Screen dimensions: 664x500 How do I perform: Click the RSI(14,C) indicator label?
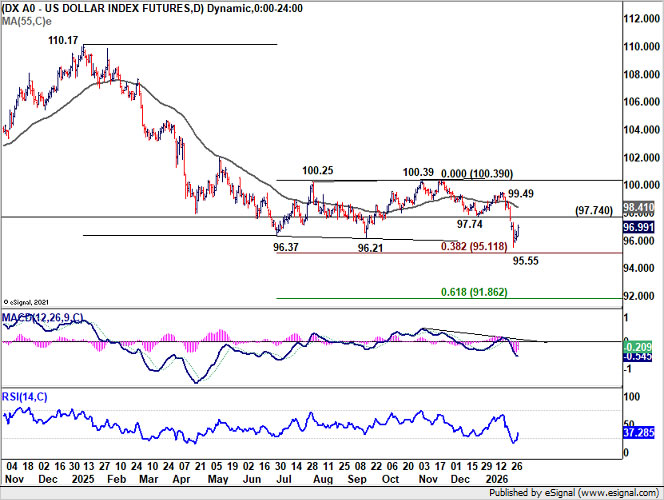25,397
